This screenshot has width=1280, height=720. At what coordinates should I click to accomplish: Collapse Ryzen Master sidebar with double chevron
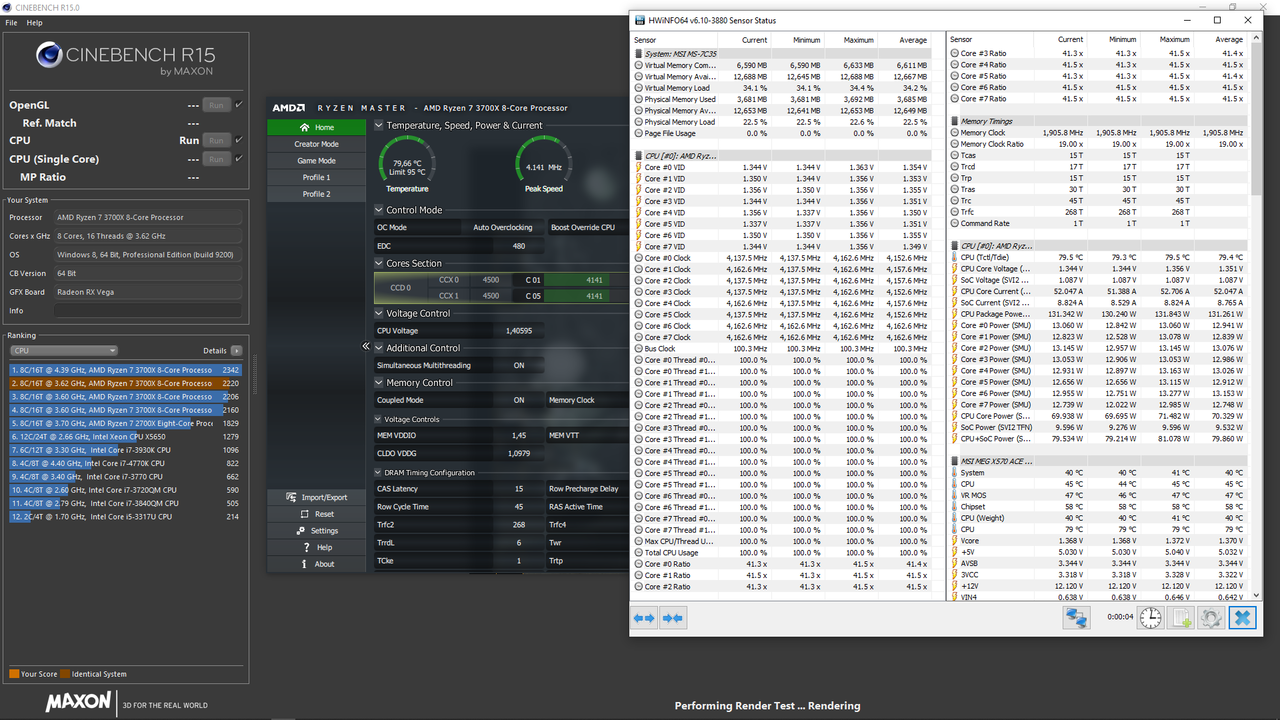pos(365,346)
